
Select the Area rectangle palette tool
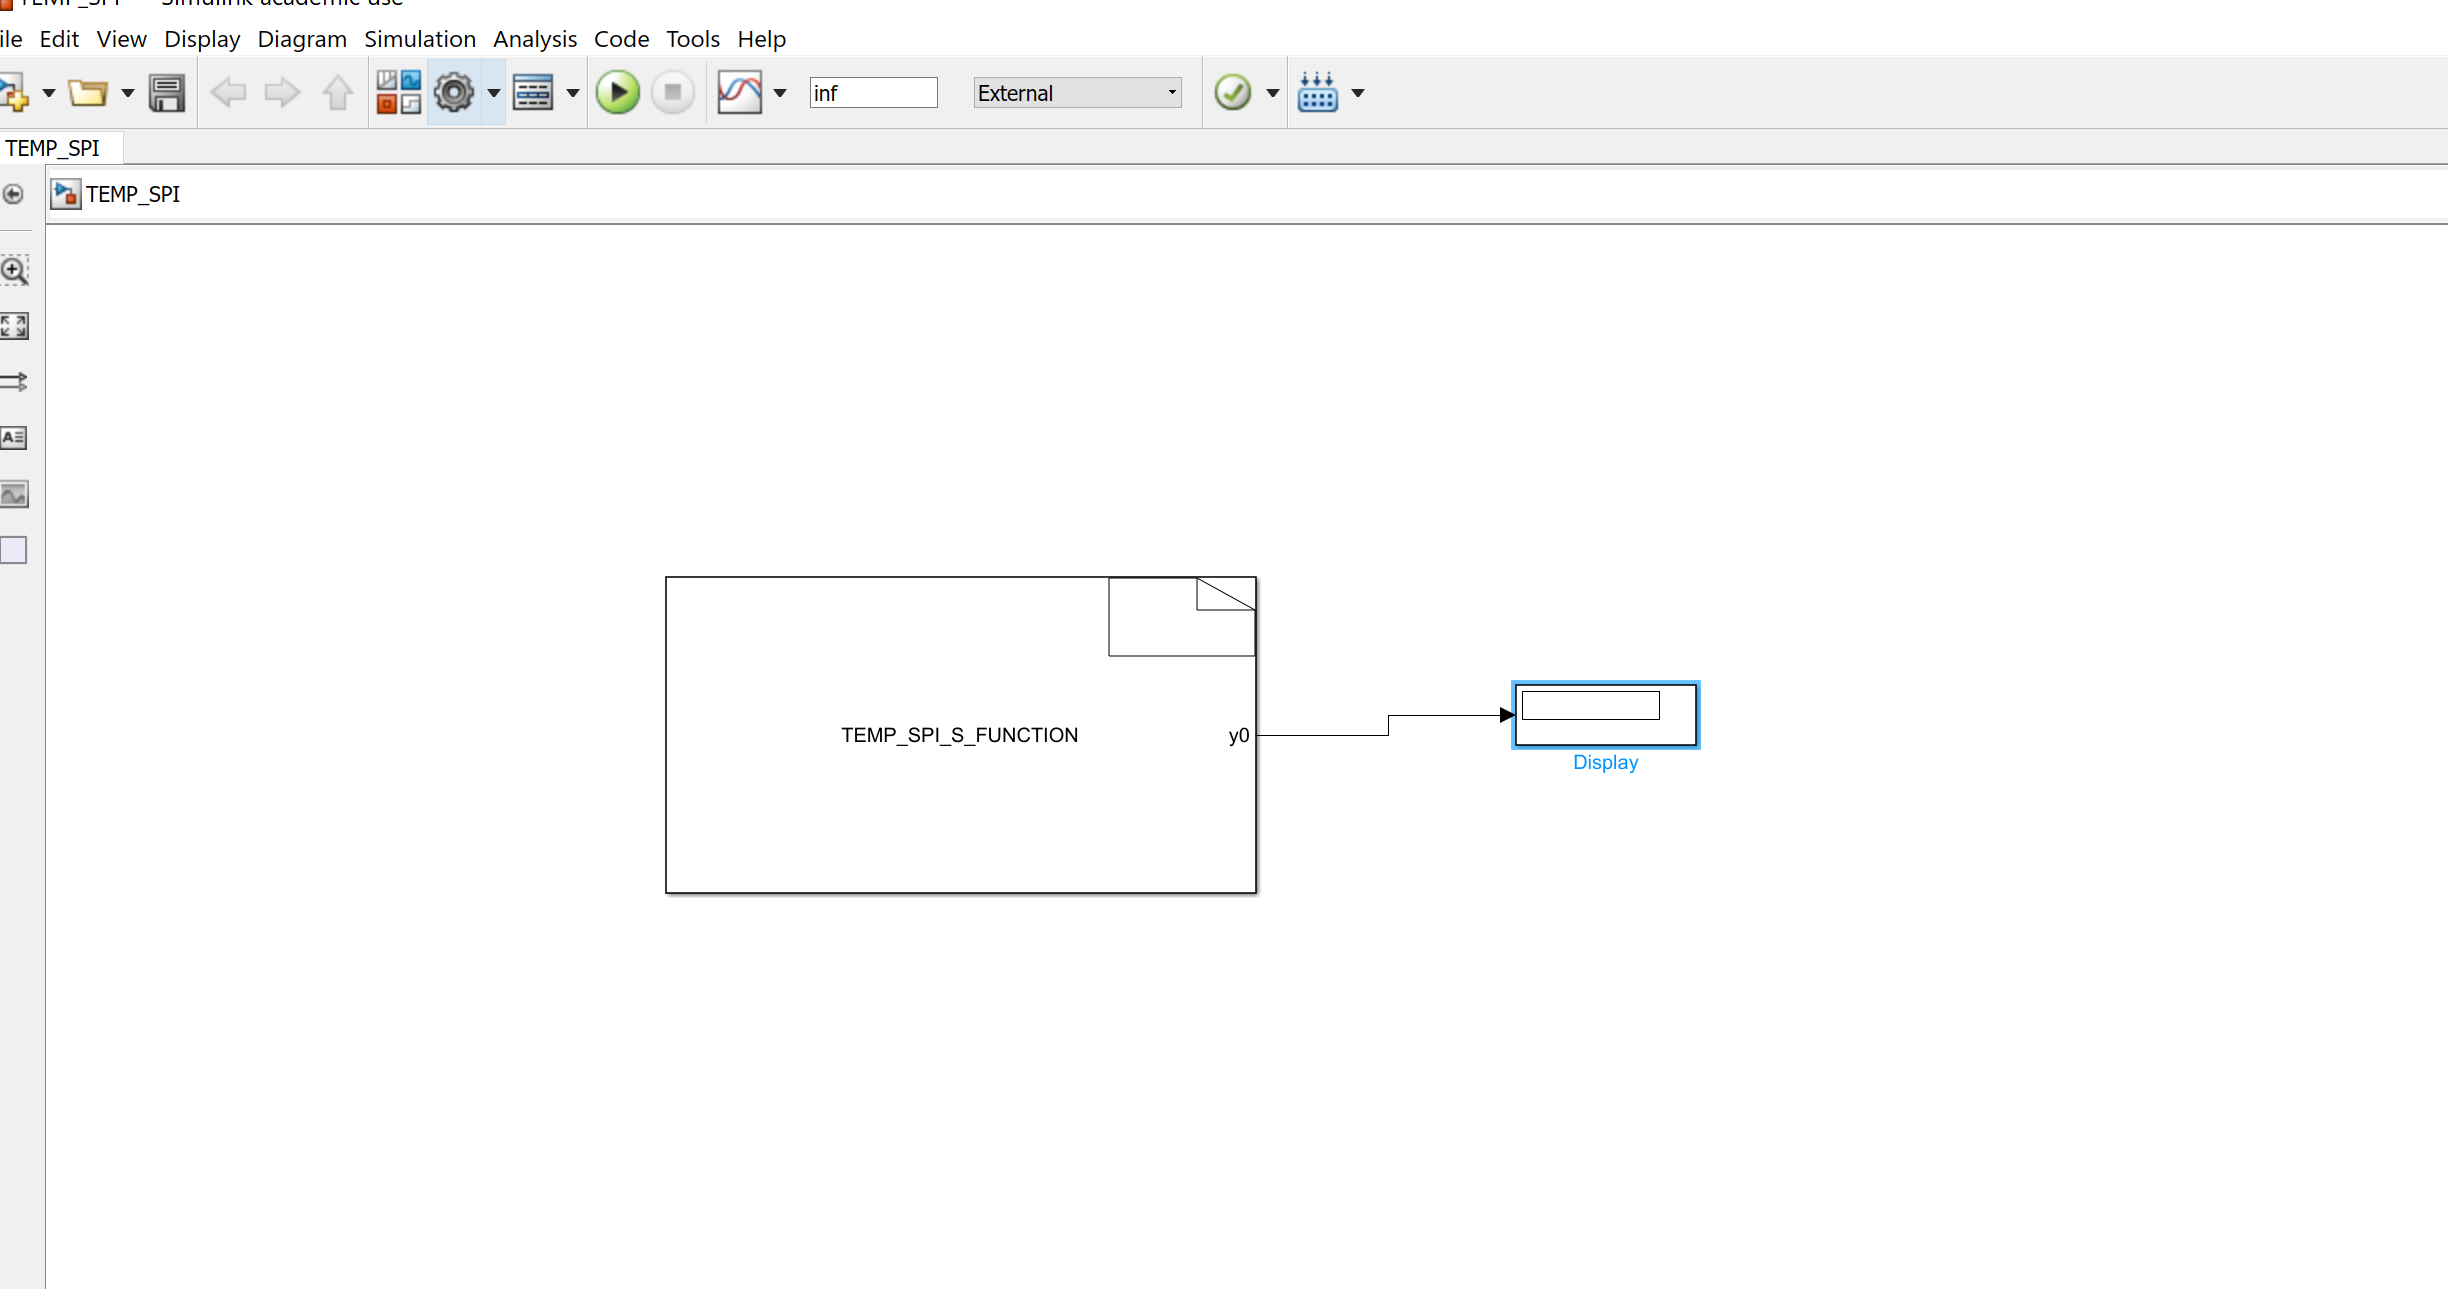point(14,550)
